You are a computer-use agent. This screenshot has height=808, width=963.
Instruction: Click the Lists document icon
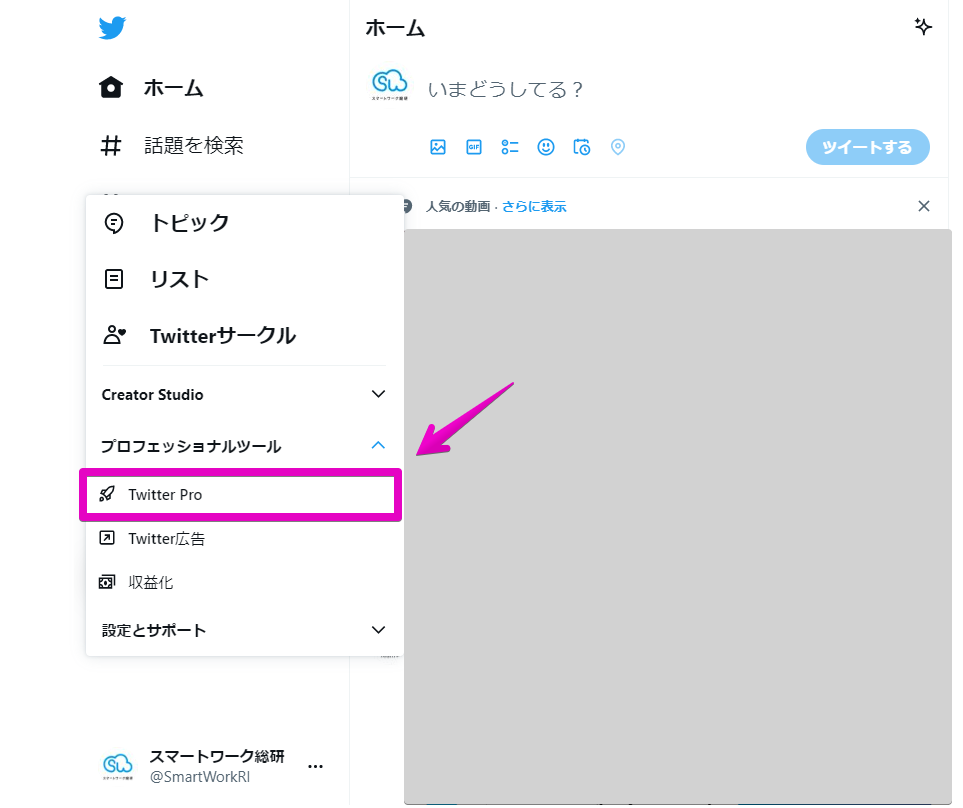pos(114,279)
